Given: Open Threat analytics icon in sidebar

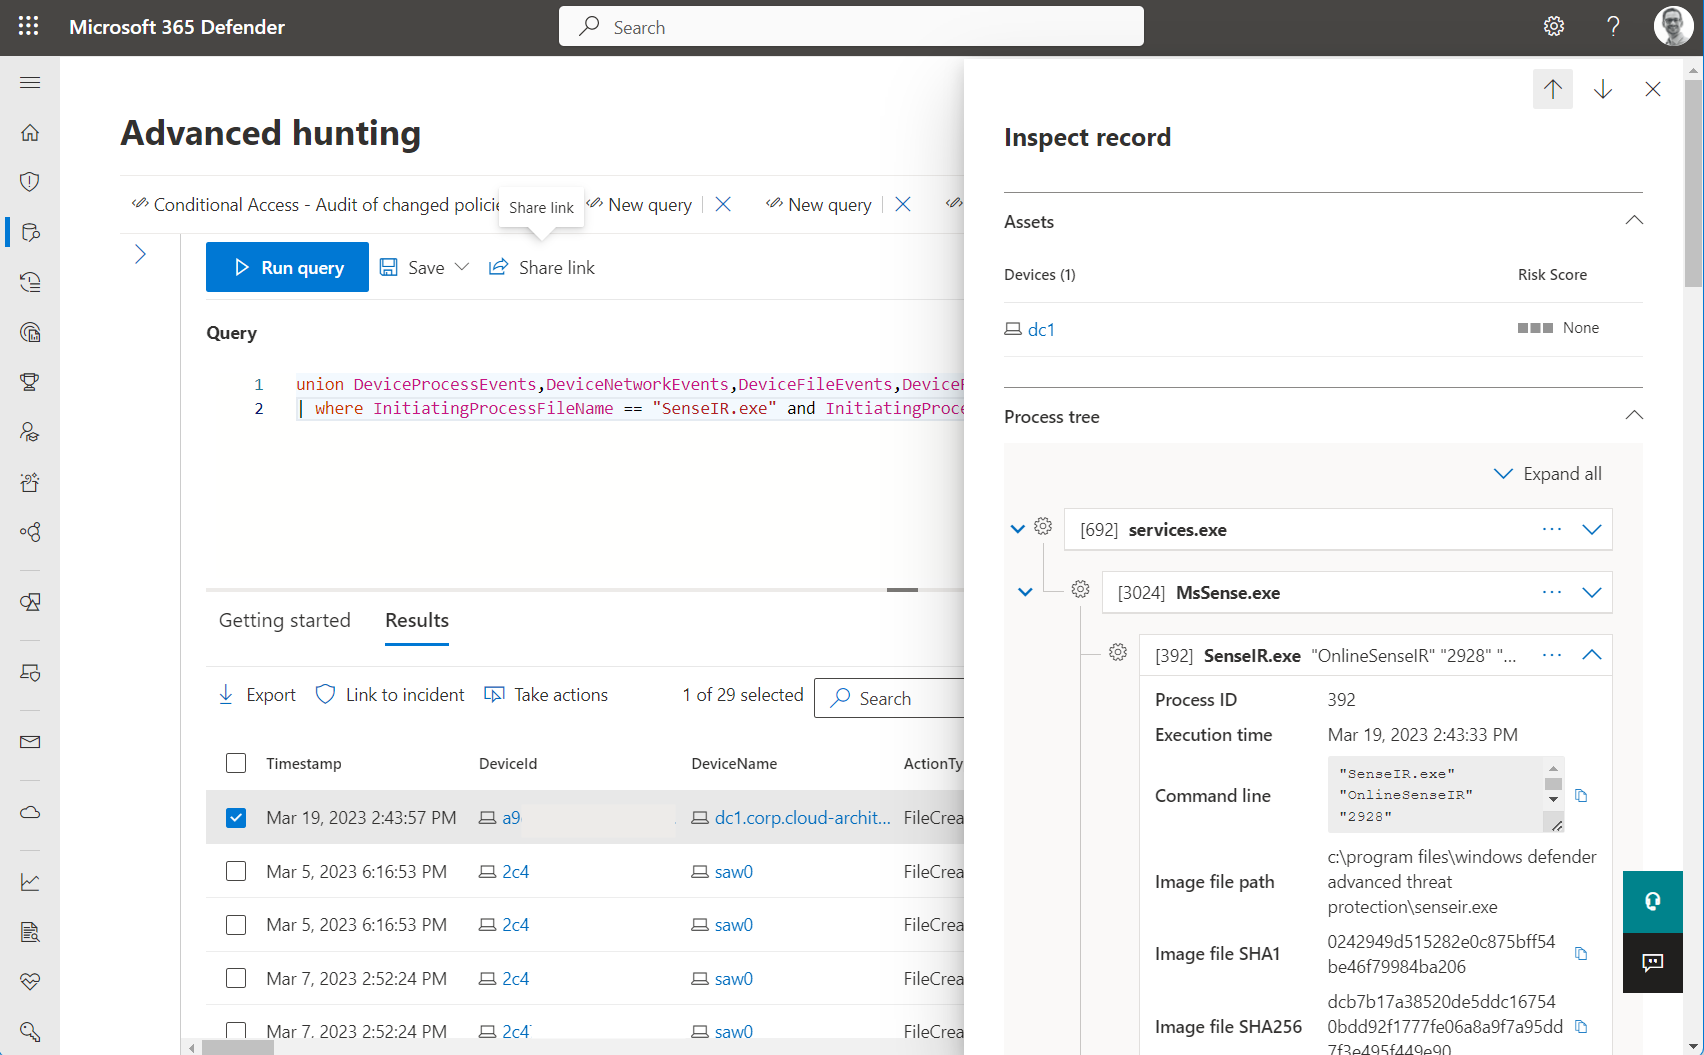Looking at the screenshot, I should [x=30, y=332].
